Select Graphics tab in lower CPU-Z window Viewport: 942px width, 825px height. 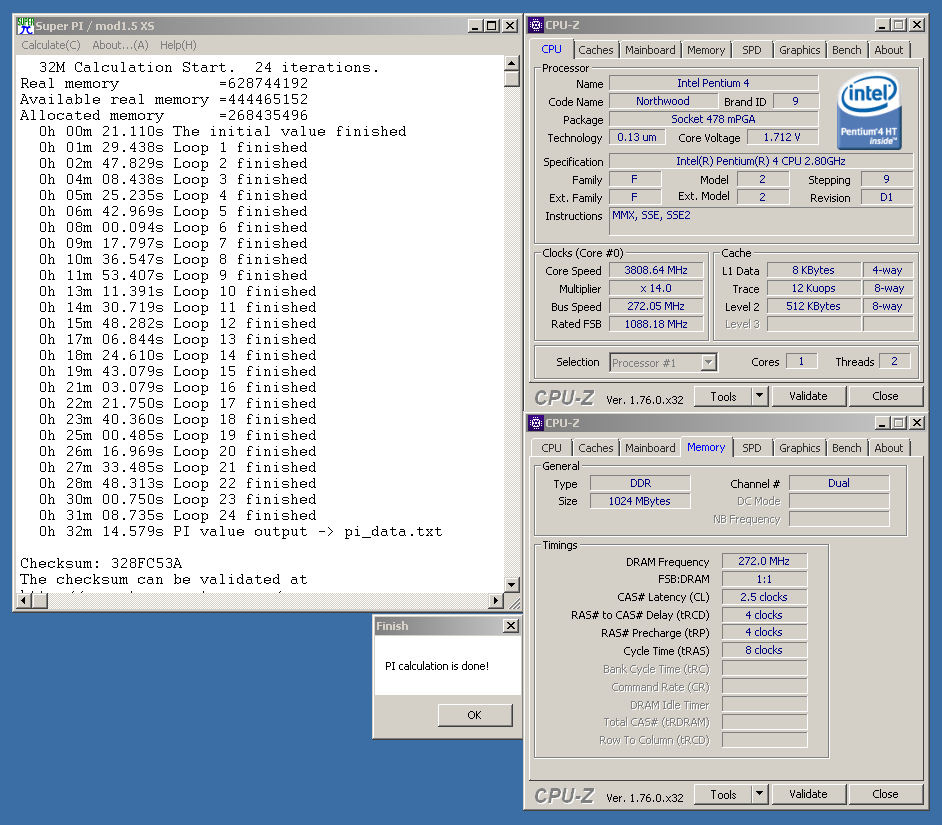[799, 448]
